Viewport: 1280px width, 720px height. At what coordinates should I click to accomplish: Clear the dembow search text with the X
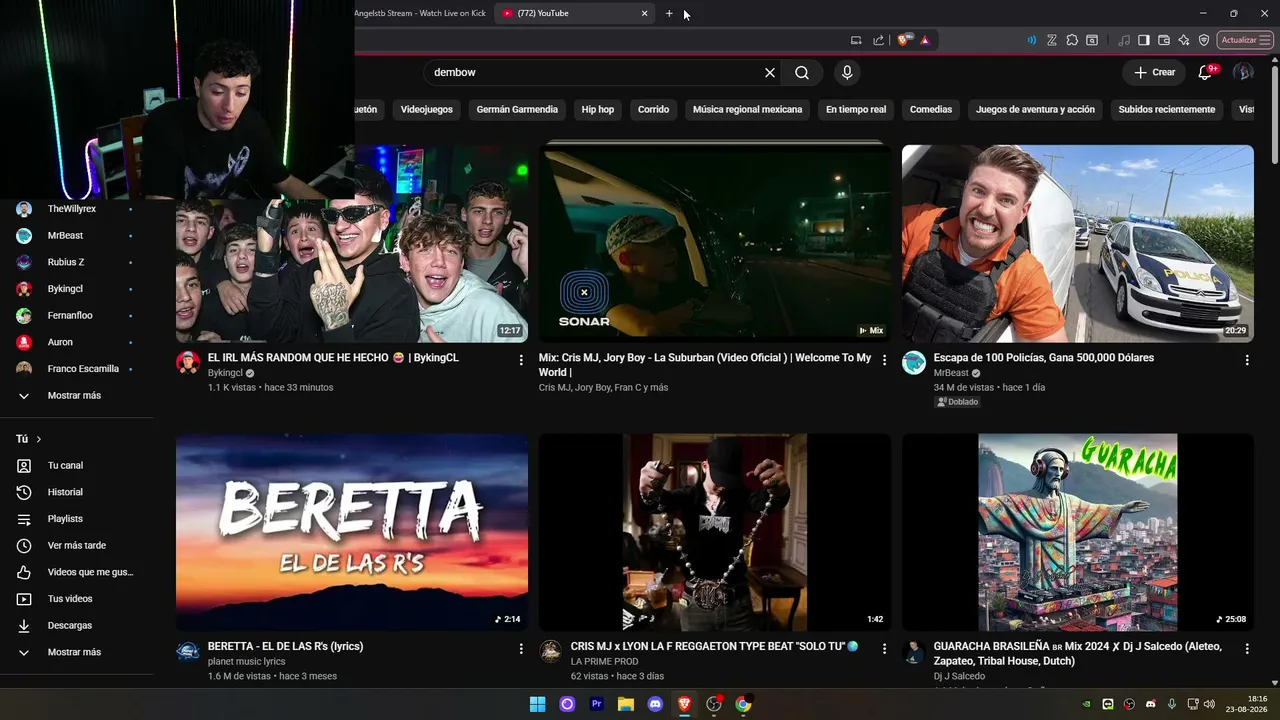[770, 73]
